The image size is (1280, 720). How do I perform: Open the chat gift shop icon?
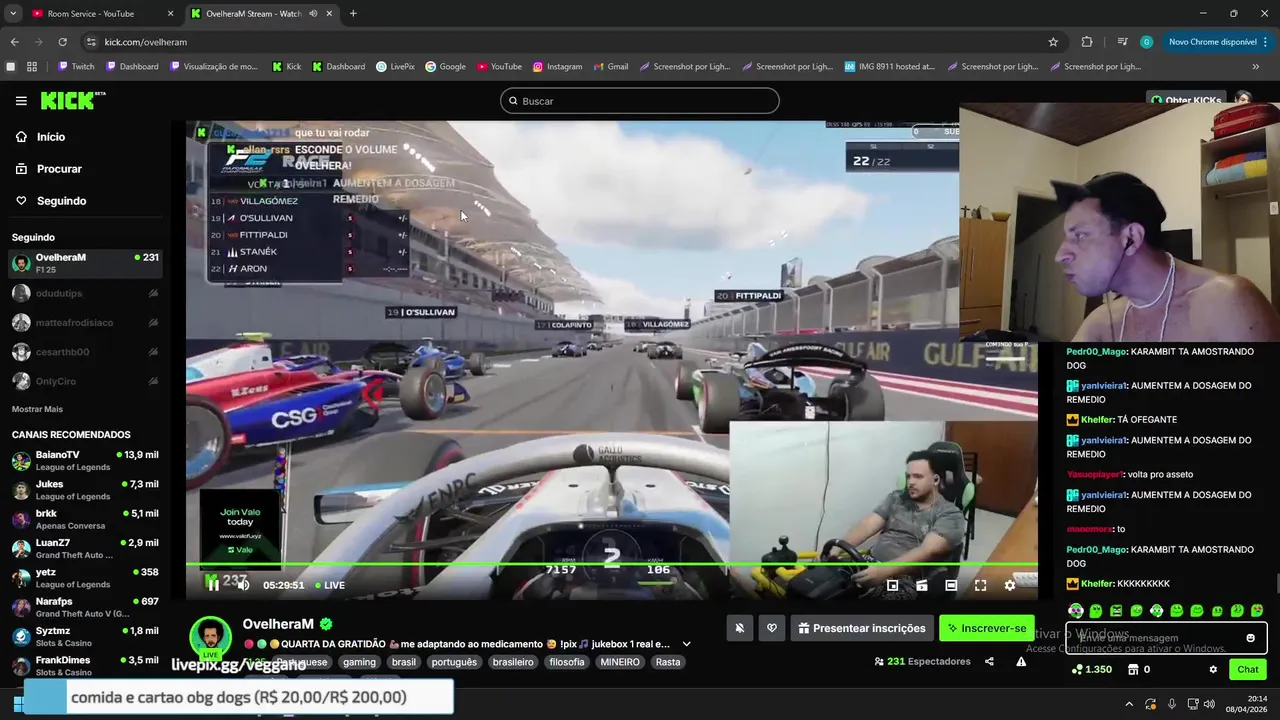[1134, 669]
